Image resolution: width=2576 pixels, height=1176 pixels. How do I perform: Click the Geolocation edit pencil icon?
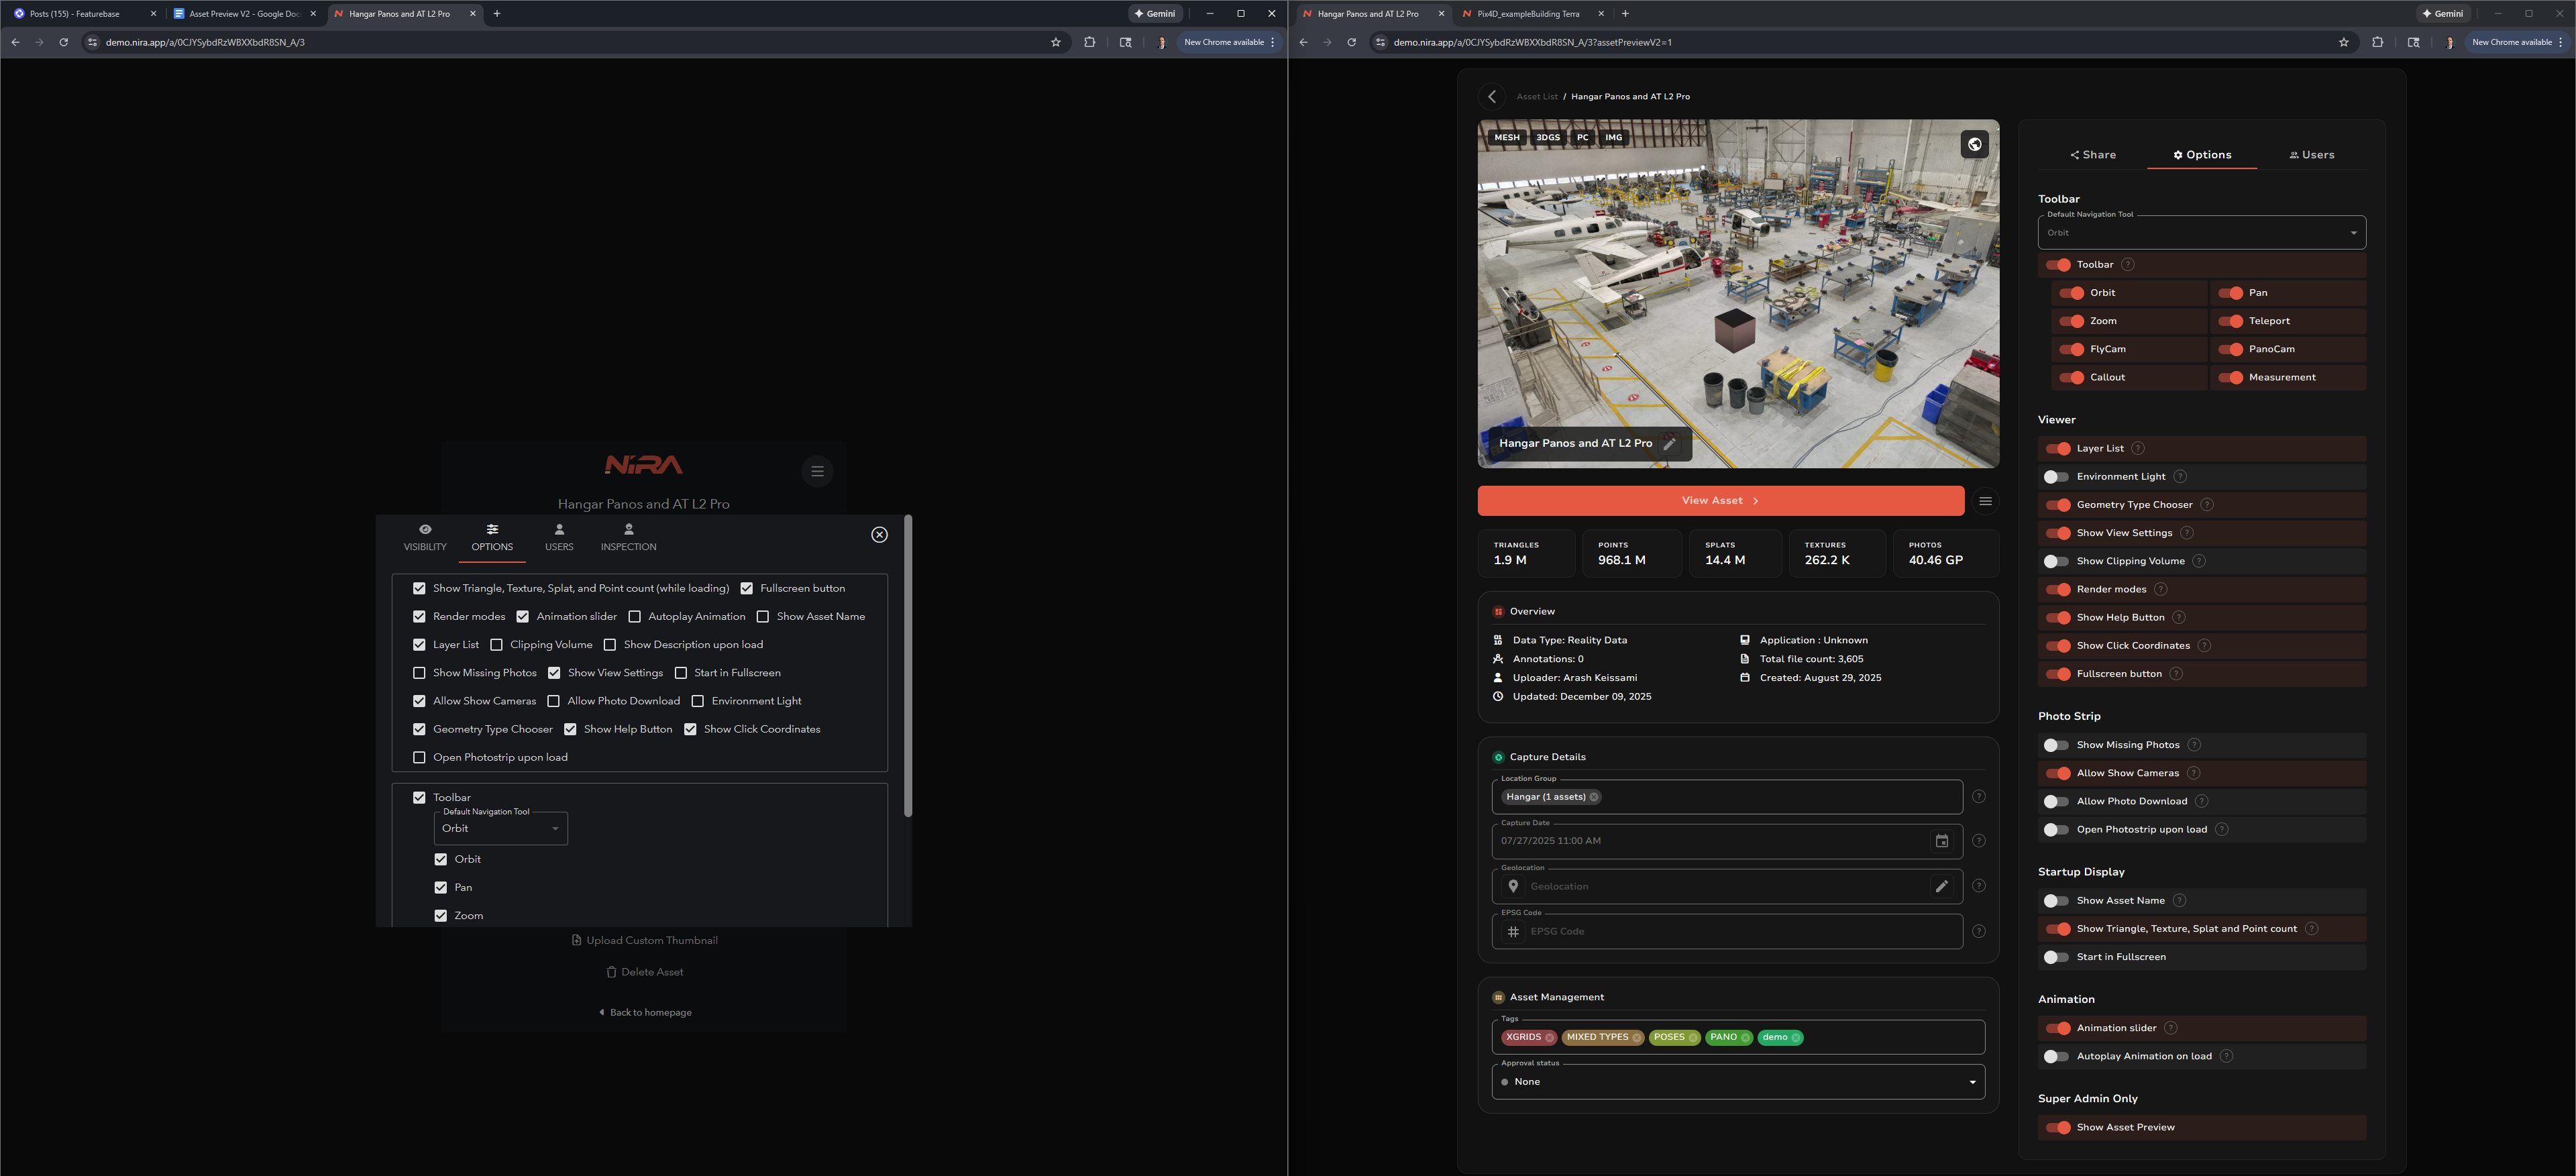(x=1941, y=886)
